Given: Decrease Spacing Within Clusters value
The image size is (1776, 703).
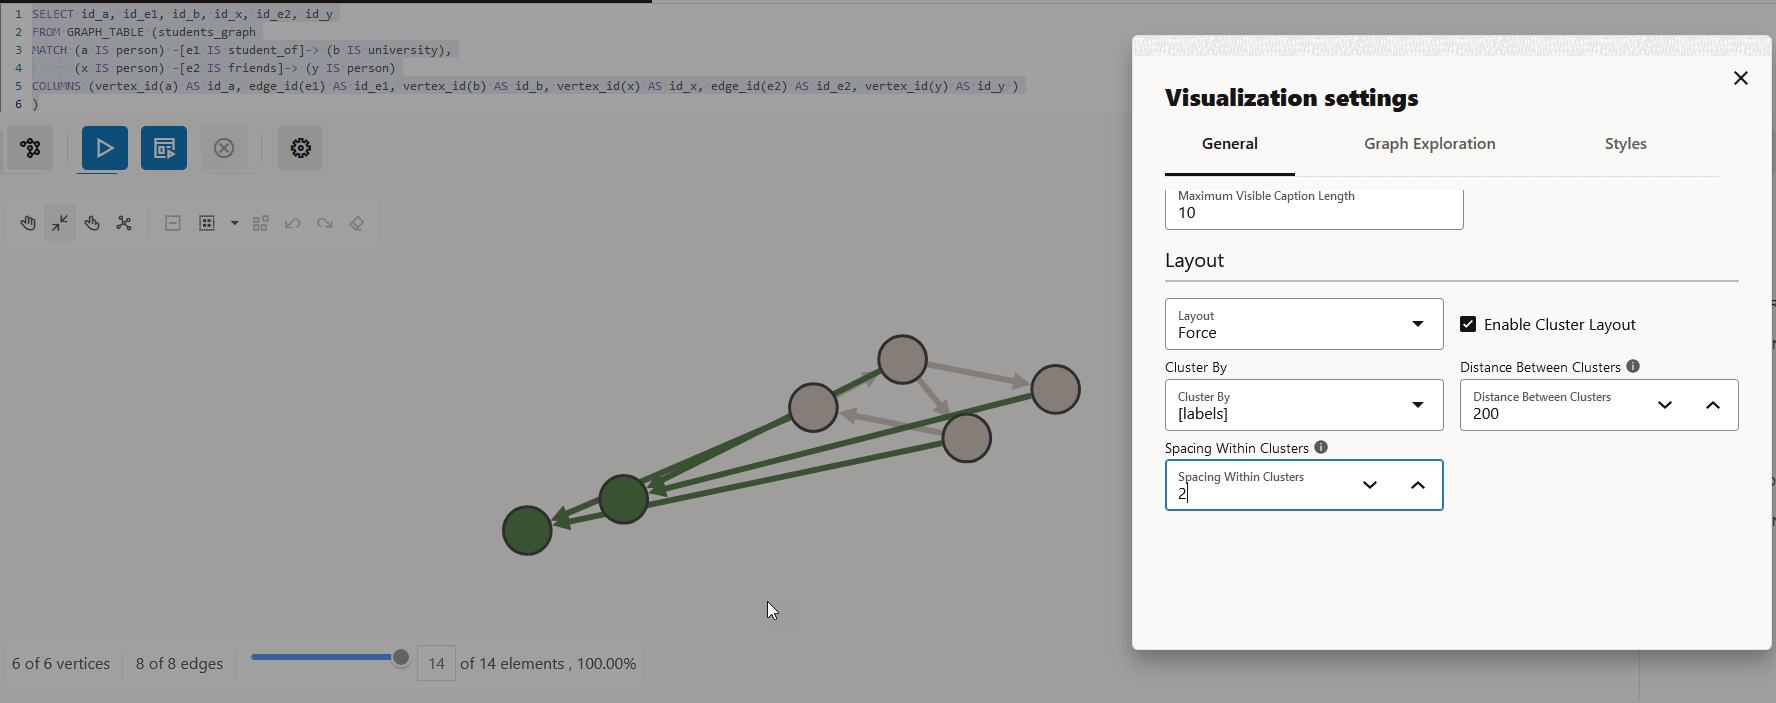Looking at the screenshot, I should [1370, 485].
